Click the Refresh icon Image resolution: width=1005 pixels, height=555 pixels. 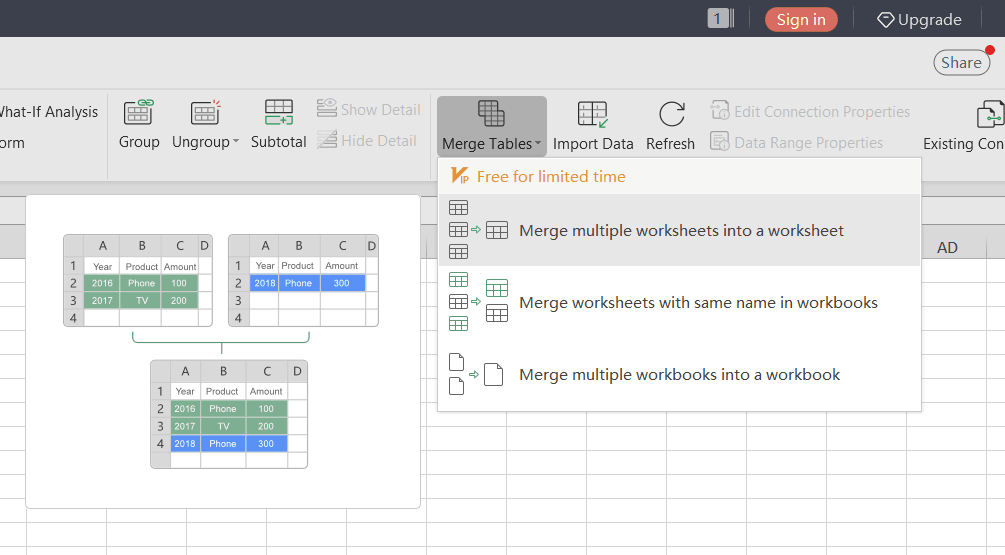[x=671, y=114]
